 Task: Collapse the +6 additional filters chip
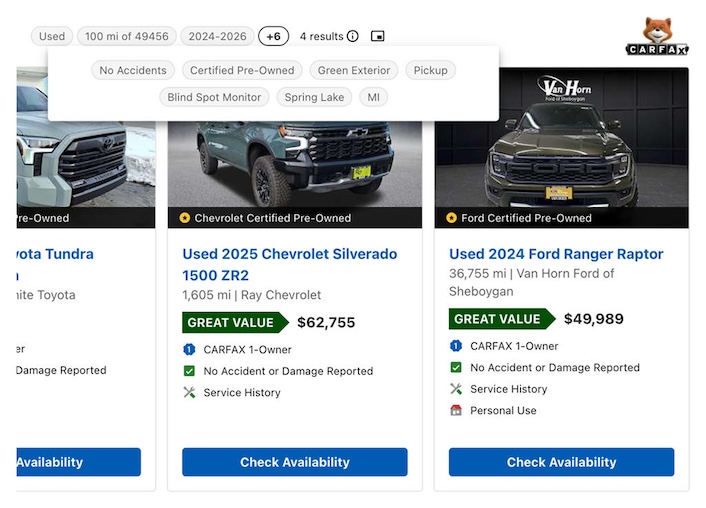click(x=273, y=36)
